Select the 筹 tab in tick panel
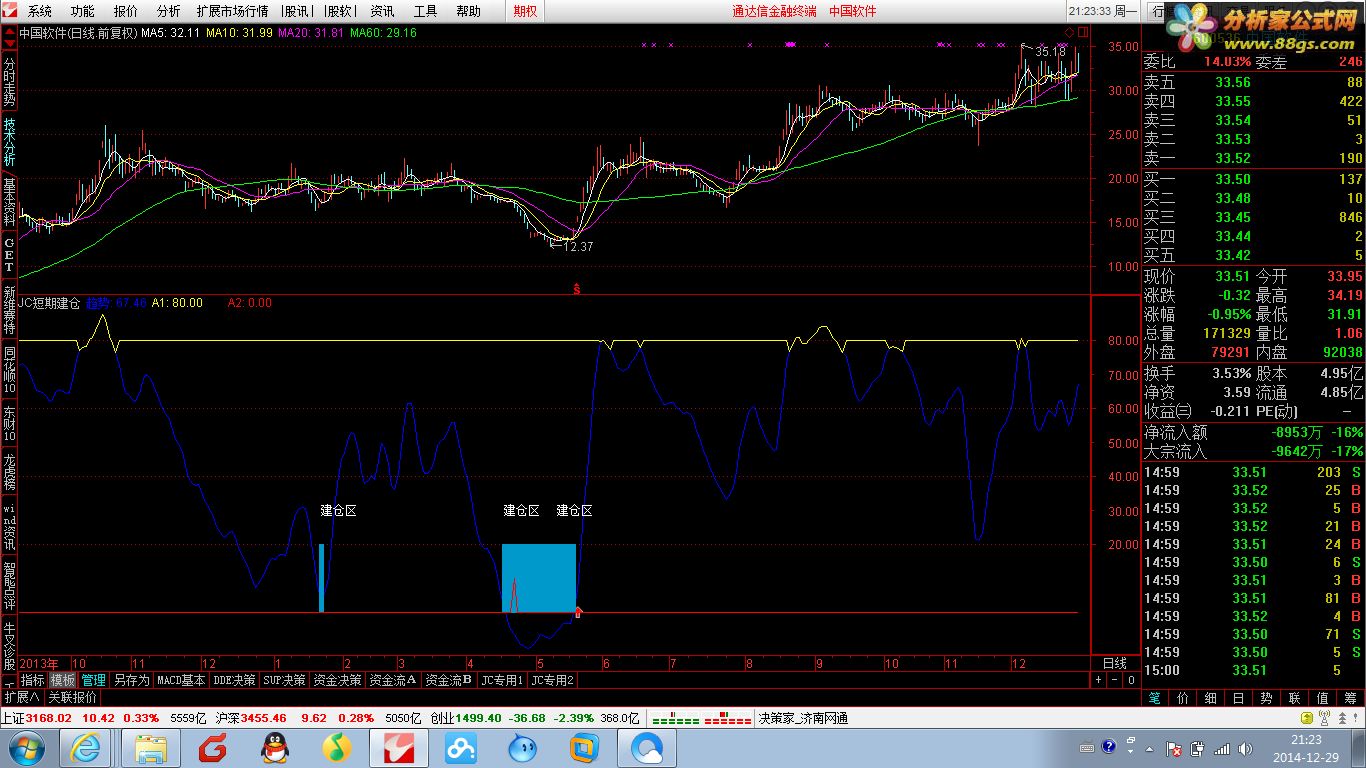The image size is (1366, 768). [x=1350, y=697]
